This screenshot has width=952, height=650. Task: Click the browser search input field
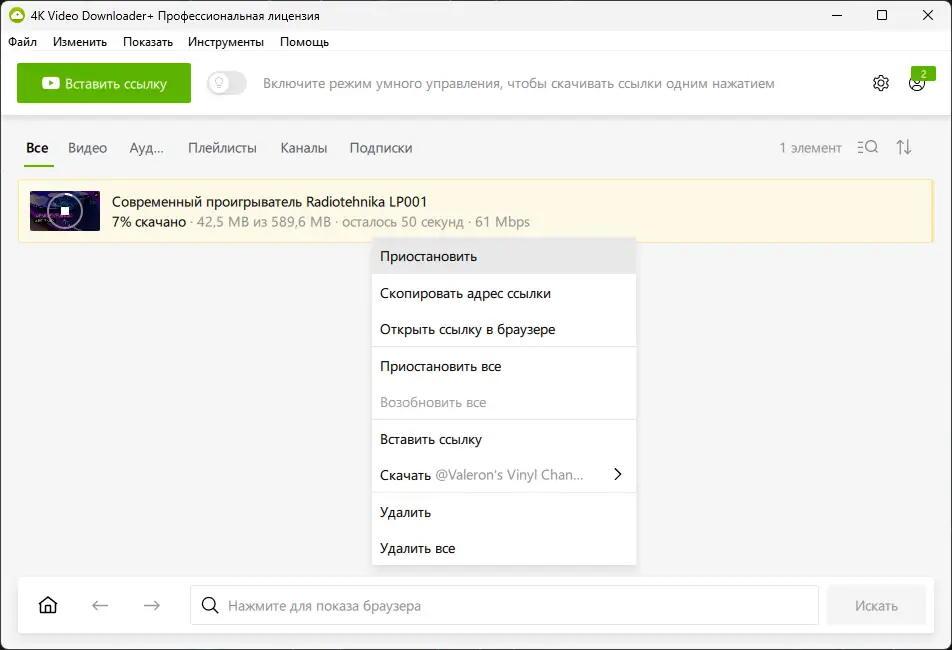click(x=510, y=605)
